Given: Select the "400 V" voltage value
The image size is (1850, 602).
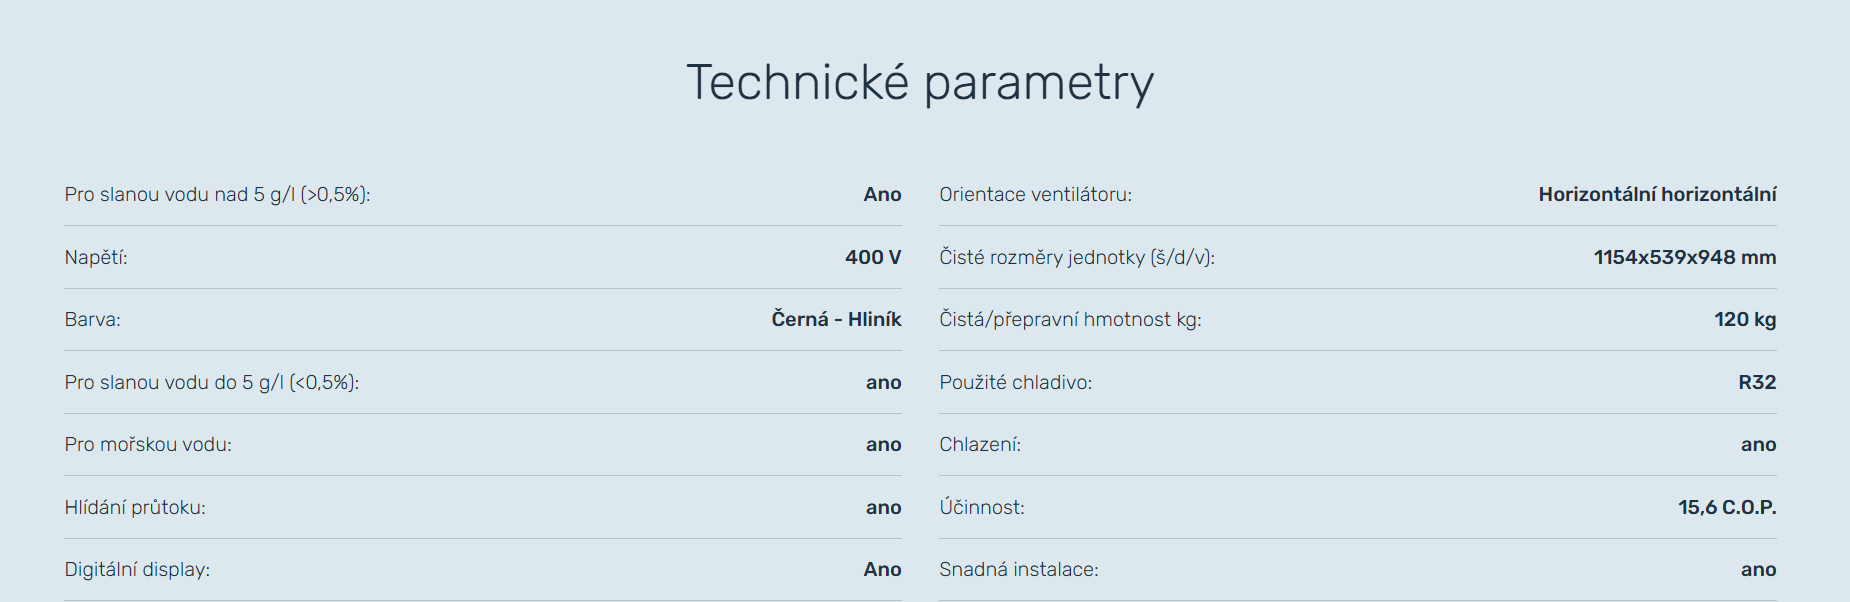Looking at the screenshot, I should click(872, 258).
